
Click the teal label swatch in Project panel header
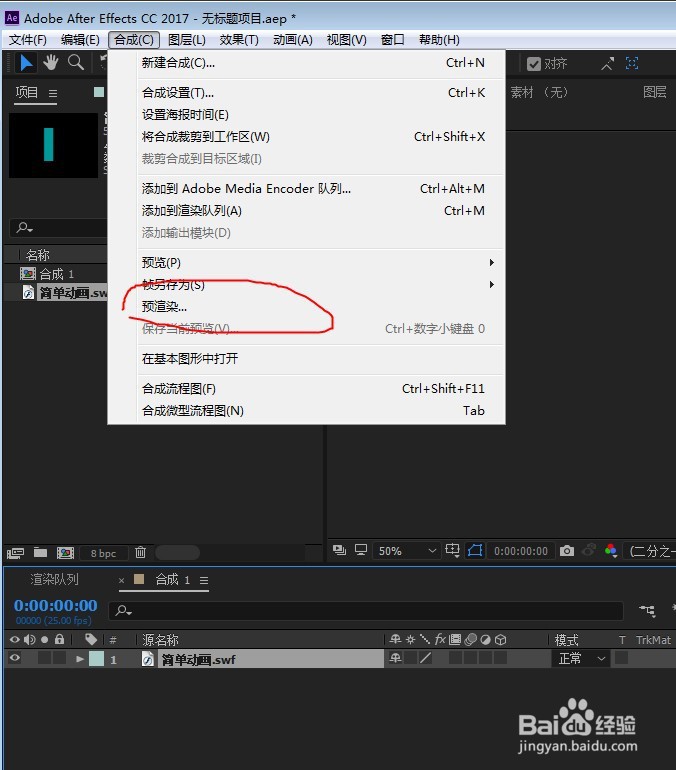[99, 92]
